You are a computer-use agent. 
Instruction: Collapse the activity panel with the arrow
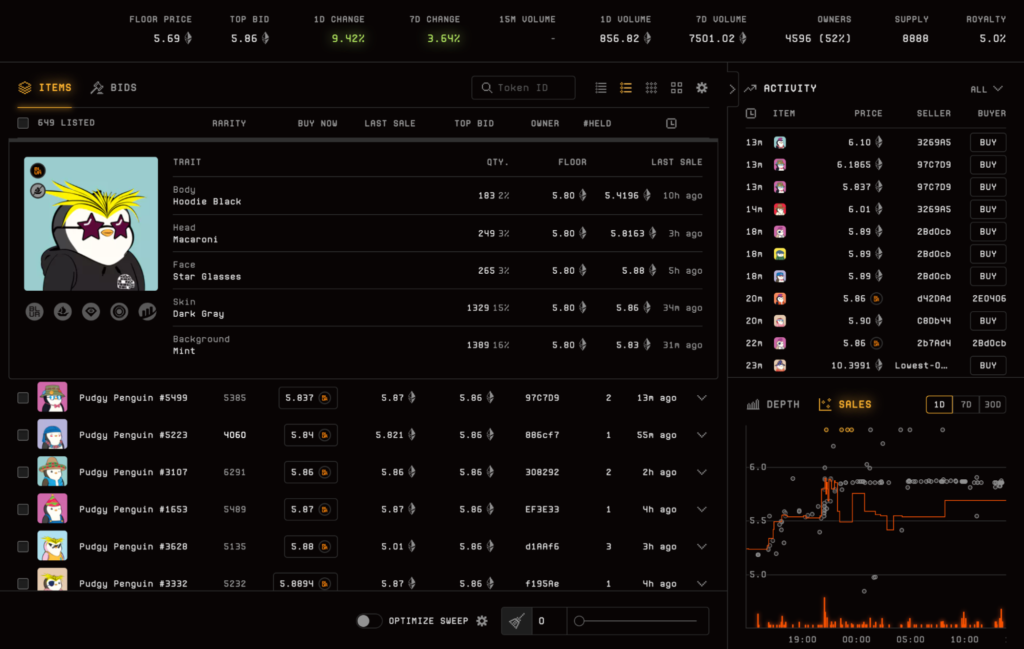point(731,88)
